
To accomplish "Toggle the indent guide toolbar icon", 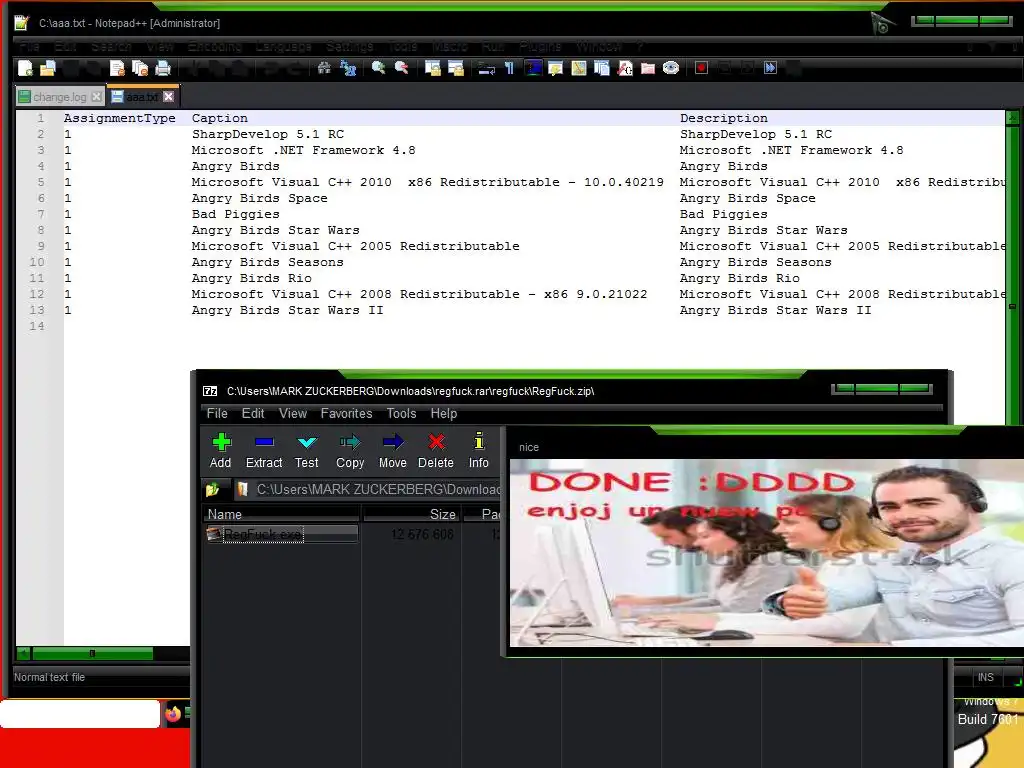I will click(533, 68).
